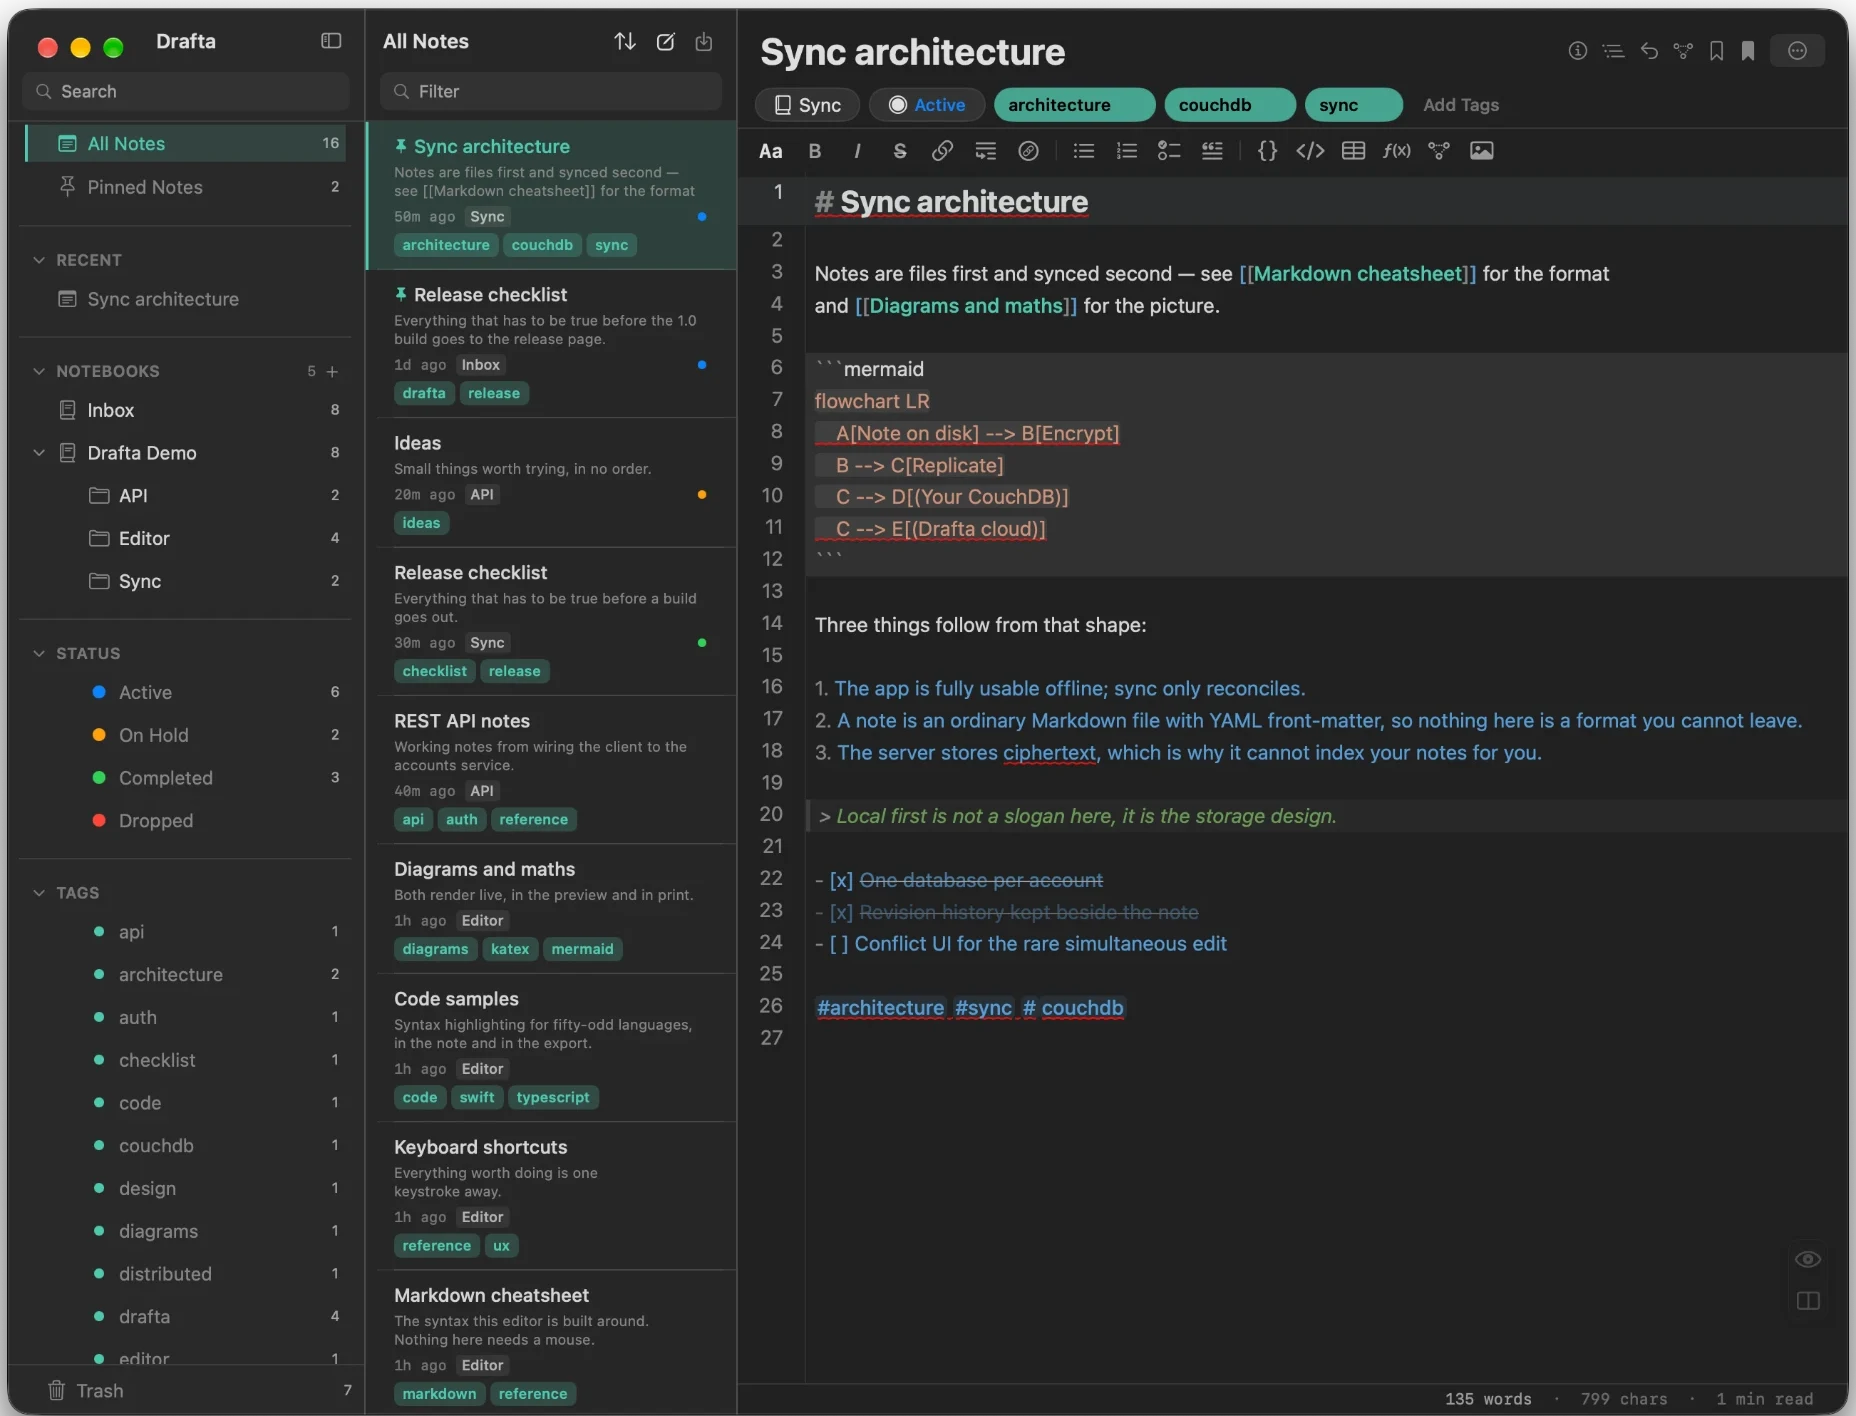Apply bold formatting
This screenshot has height=1416, width=1856.
click(x=815, y=151)
